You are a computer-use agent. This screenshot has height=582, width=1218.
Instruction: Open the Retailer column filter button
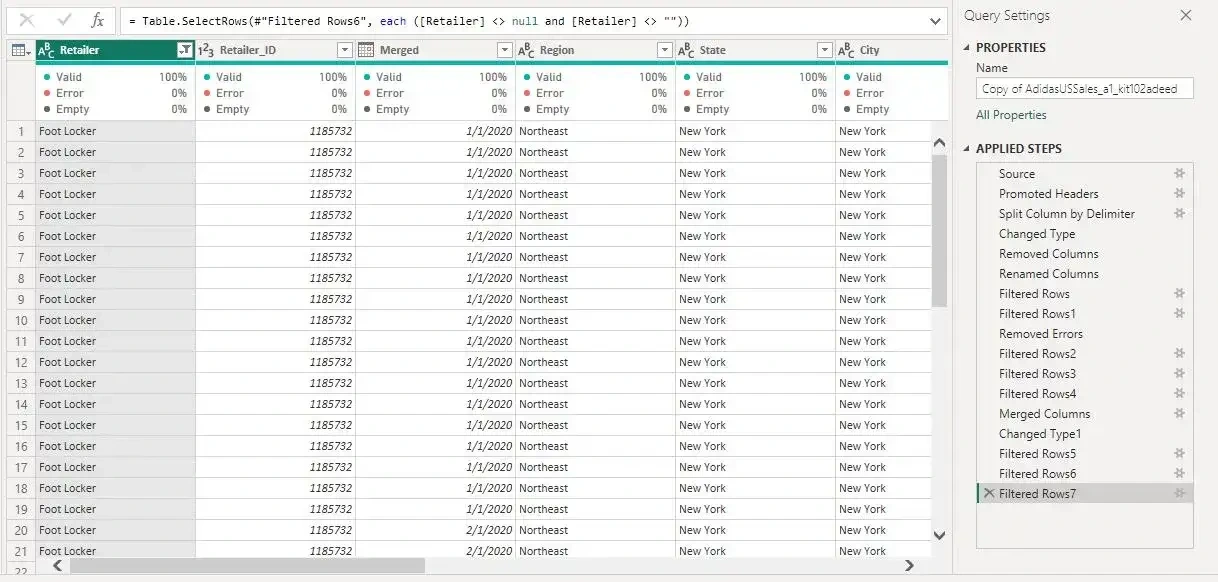(184, 50)
